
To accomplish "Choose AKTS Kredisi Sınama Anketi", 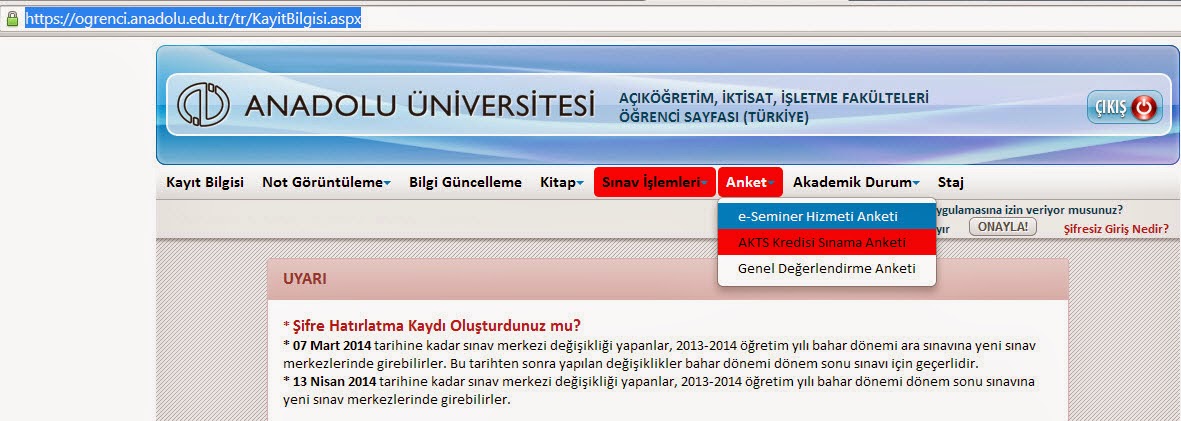I will pos(826,243).
